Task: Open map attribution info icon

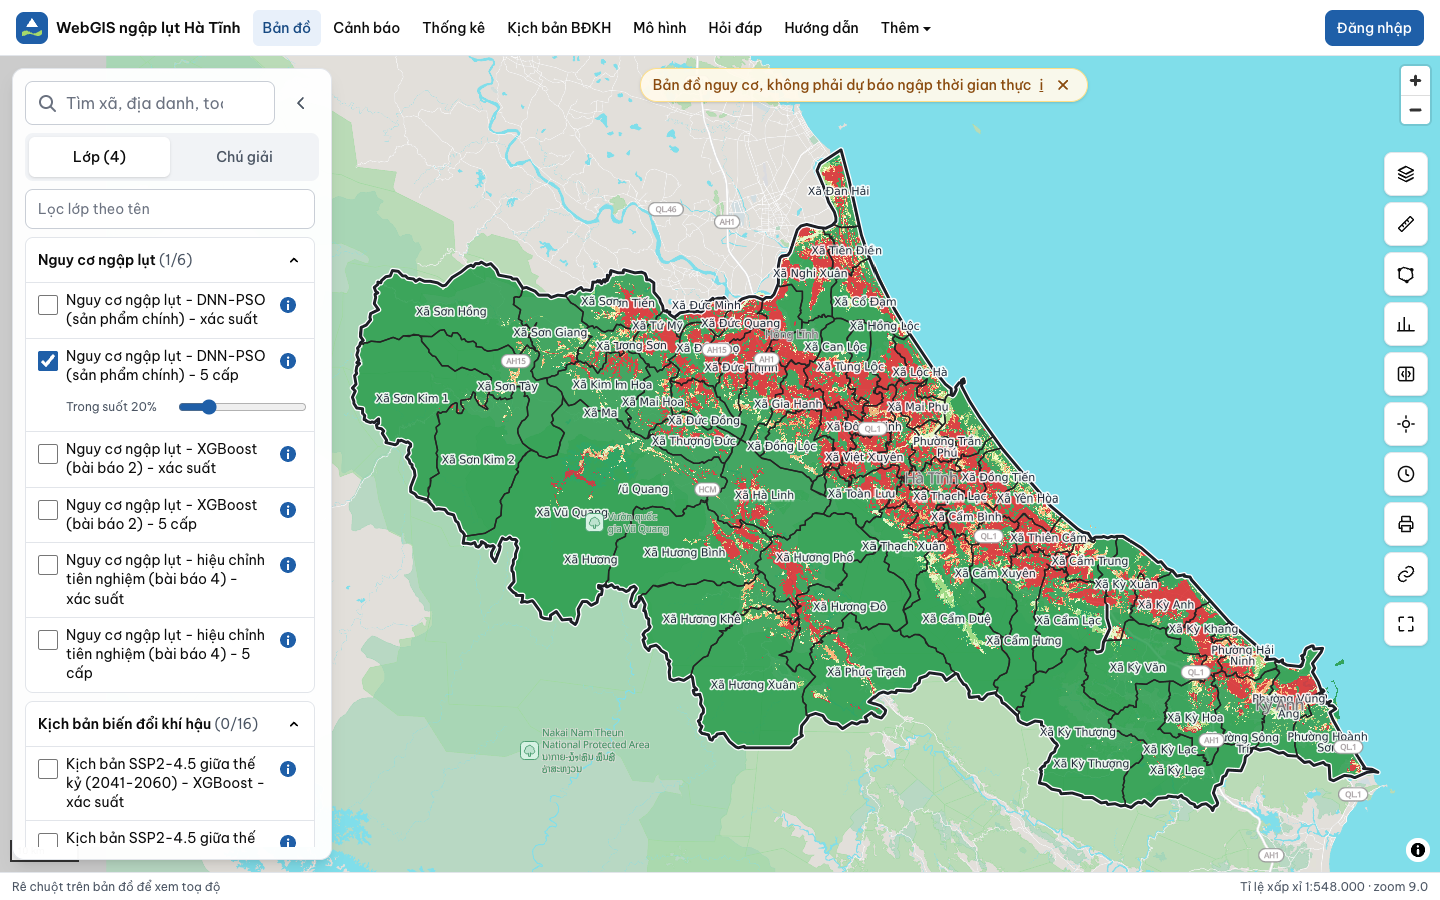Action: click(1418, 850)
